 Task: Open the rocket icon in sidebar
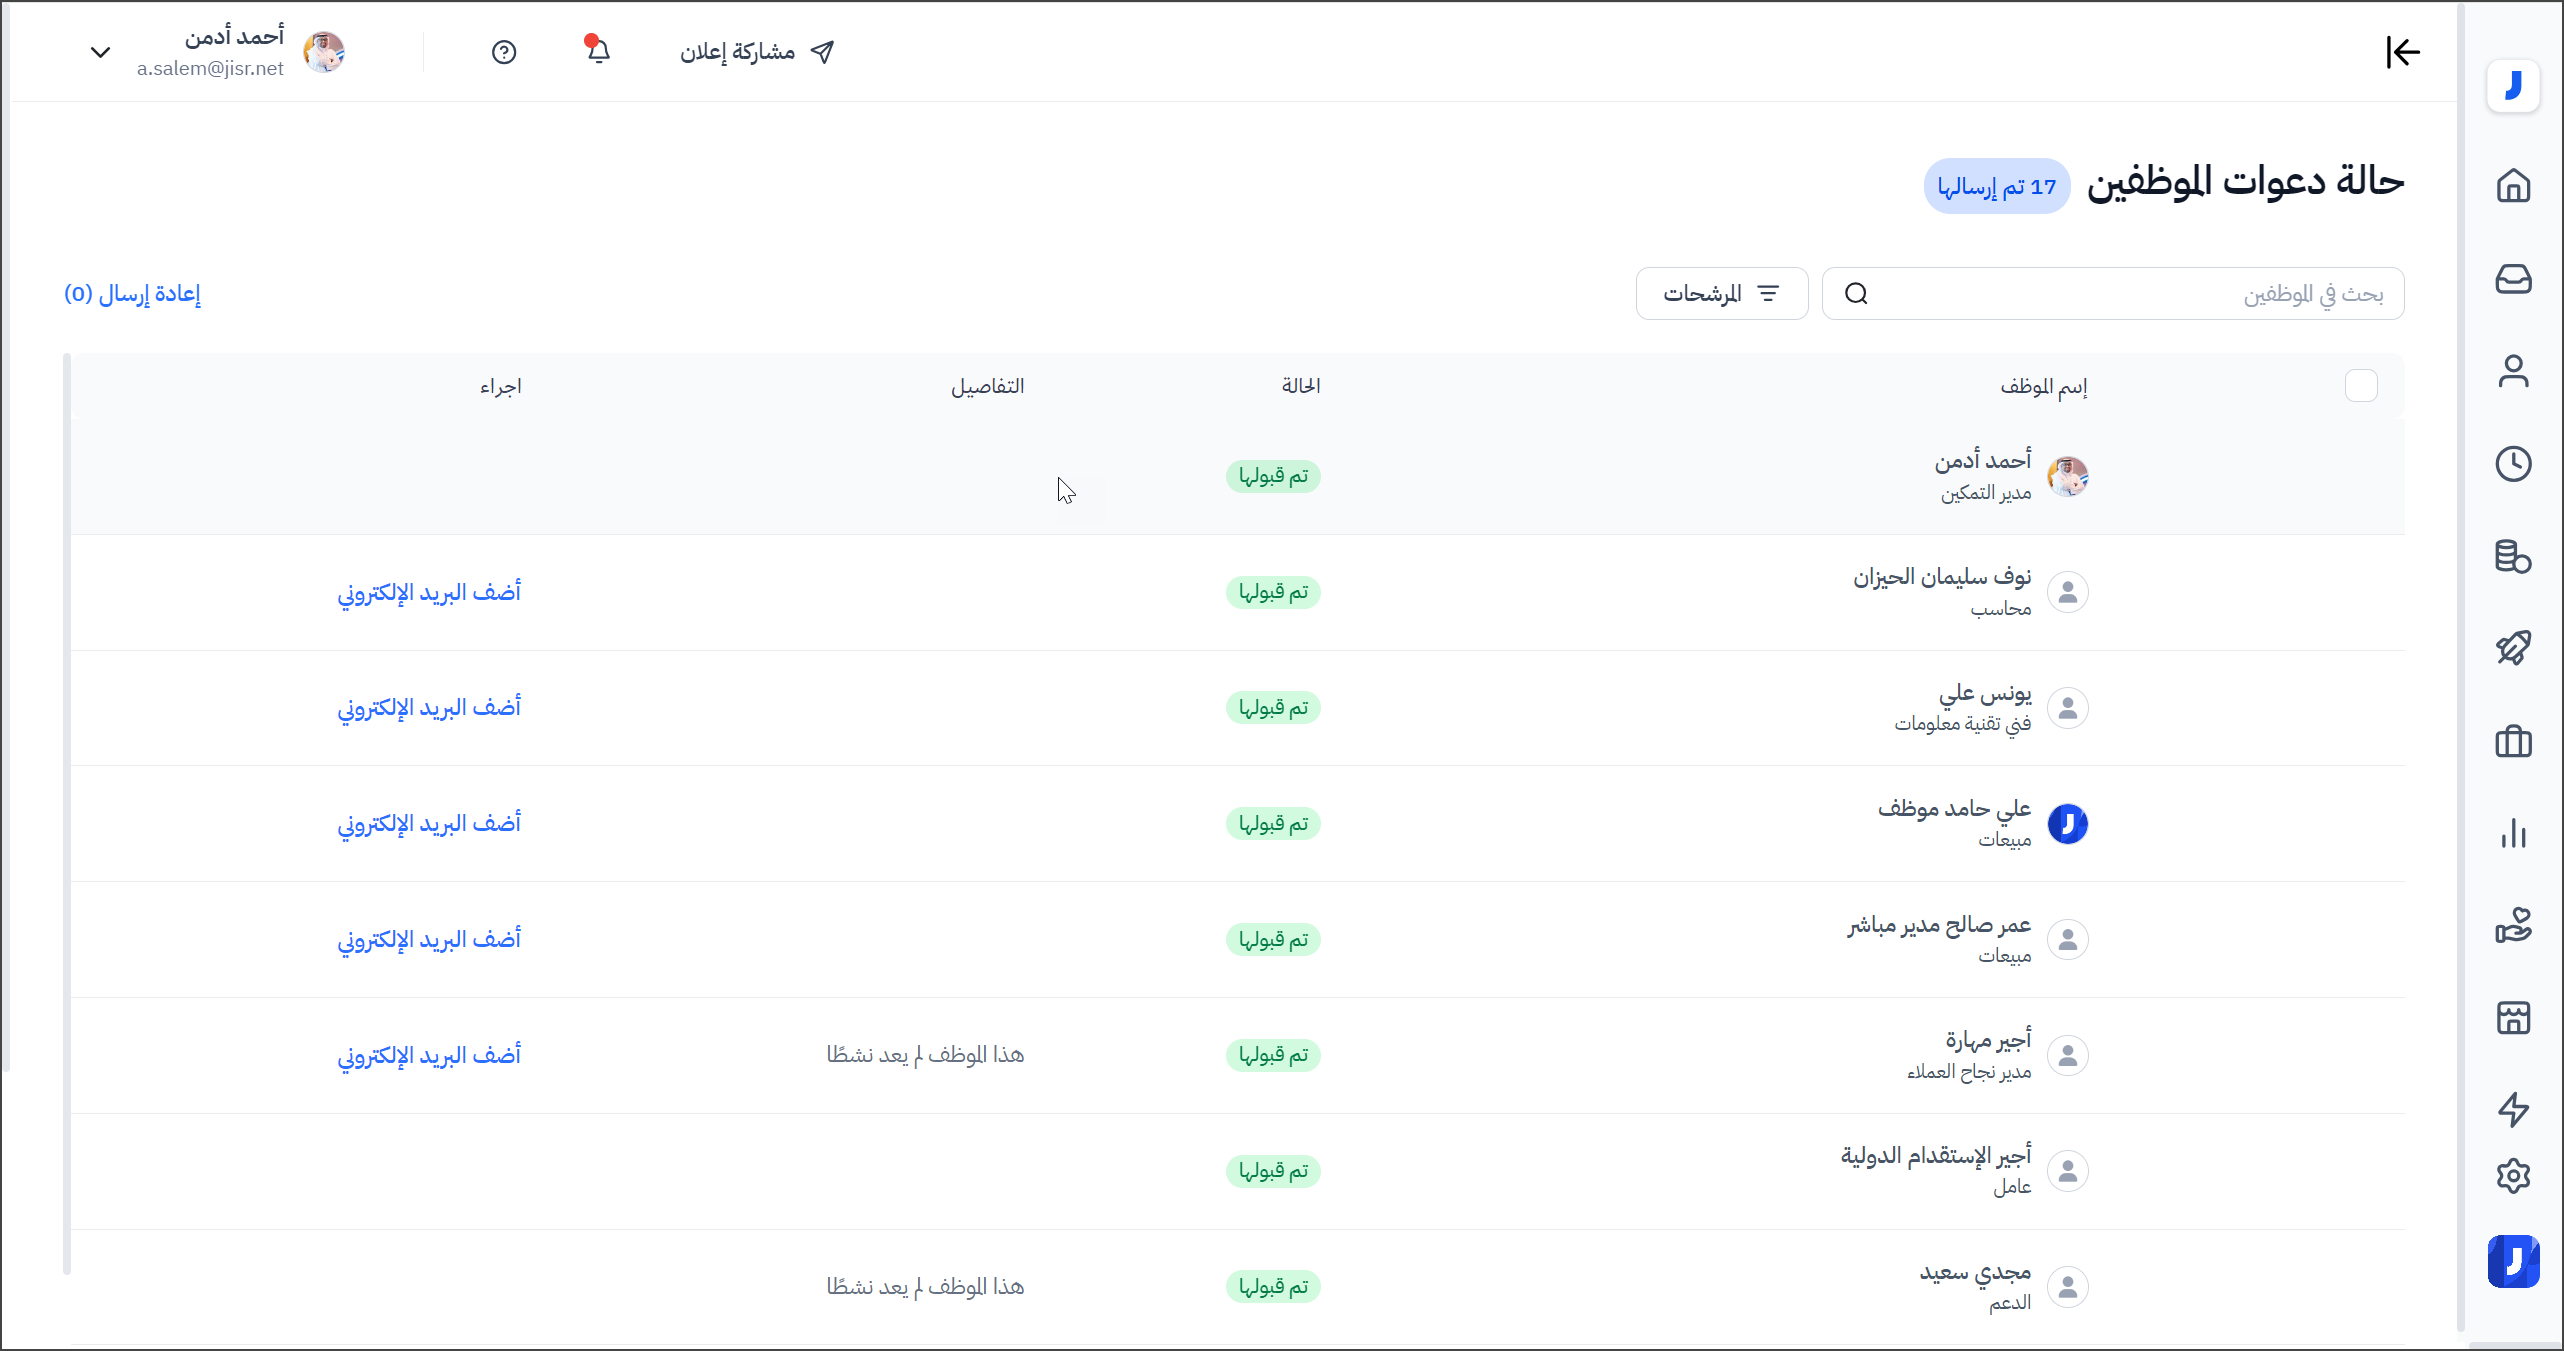click(2513, 648)
